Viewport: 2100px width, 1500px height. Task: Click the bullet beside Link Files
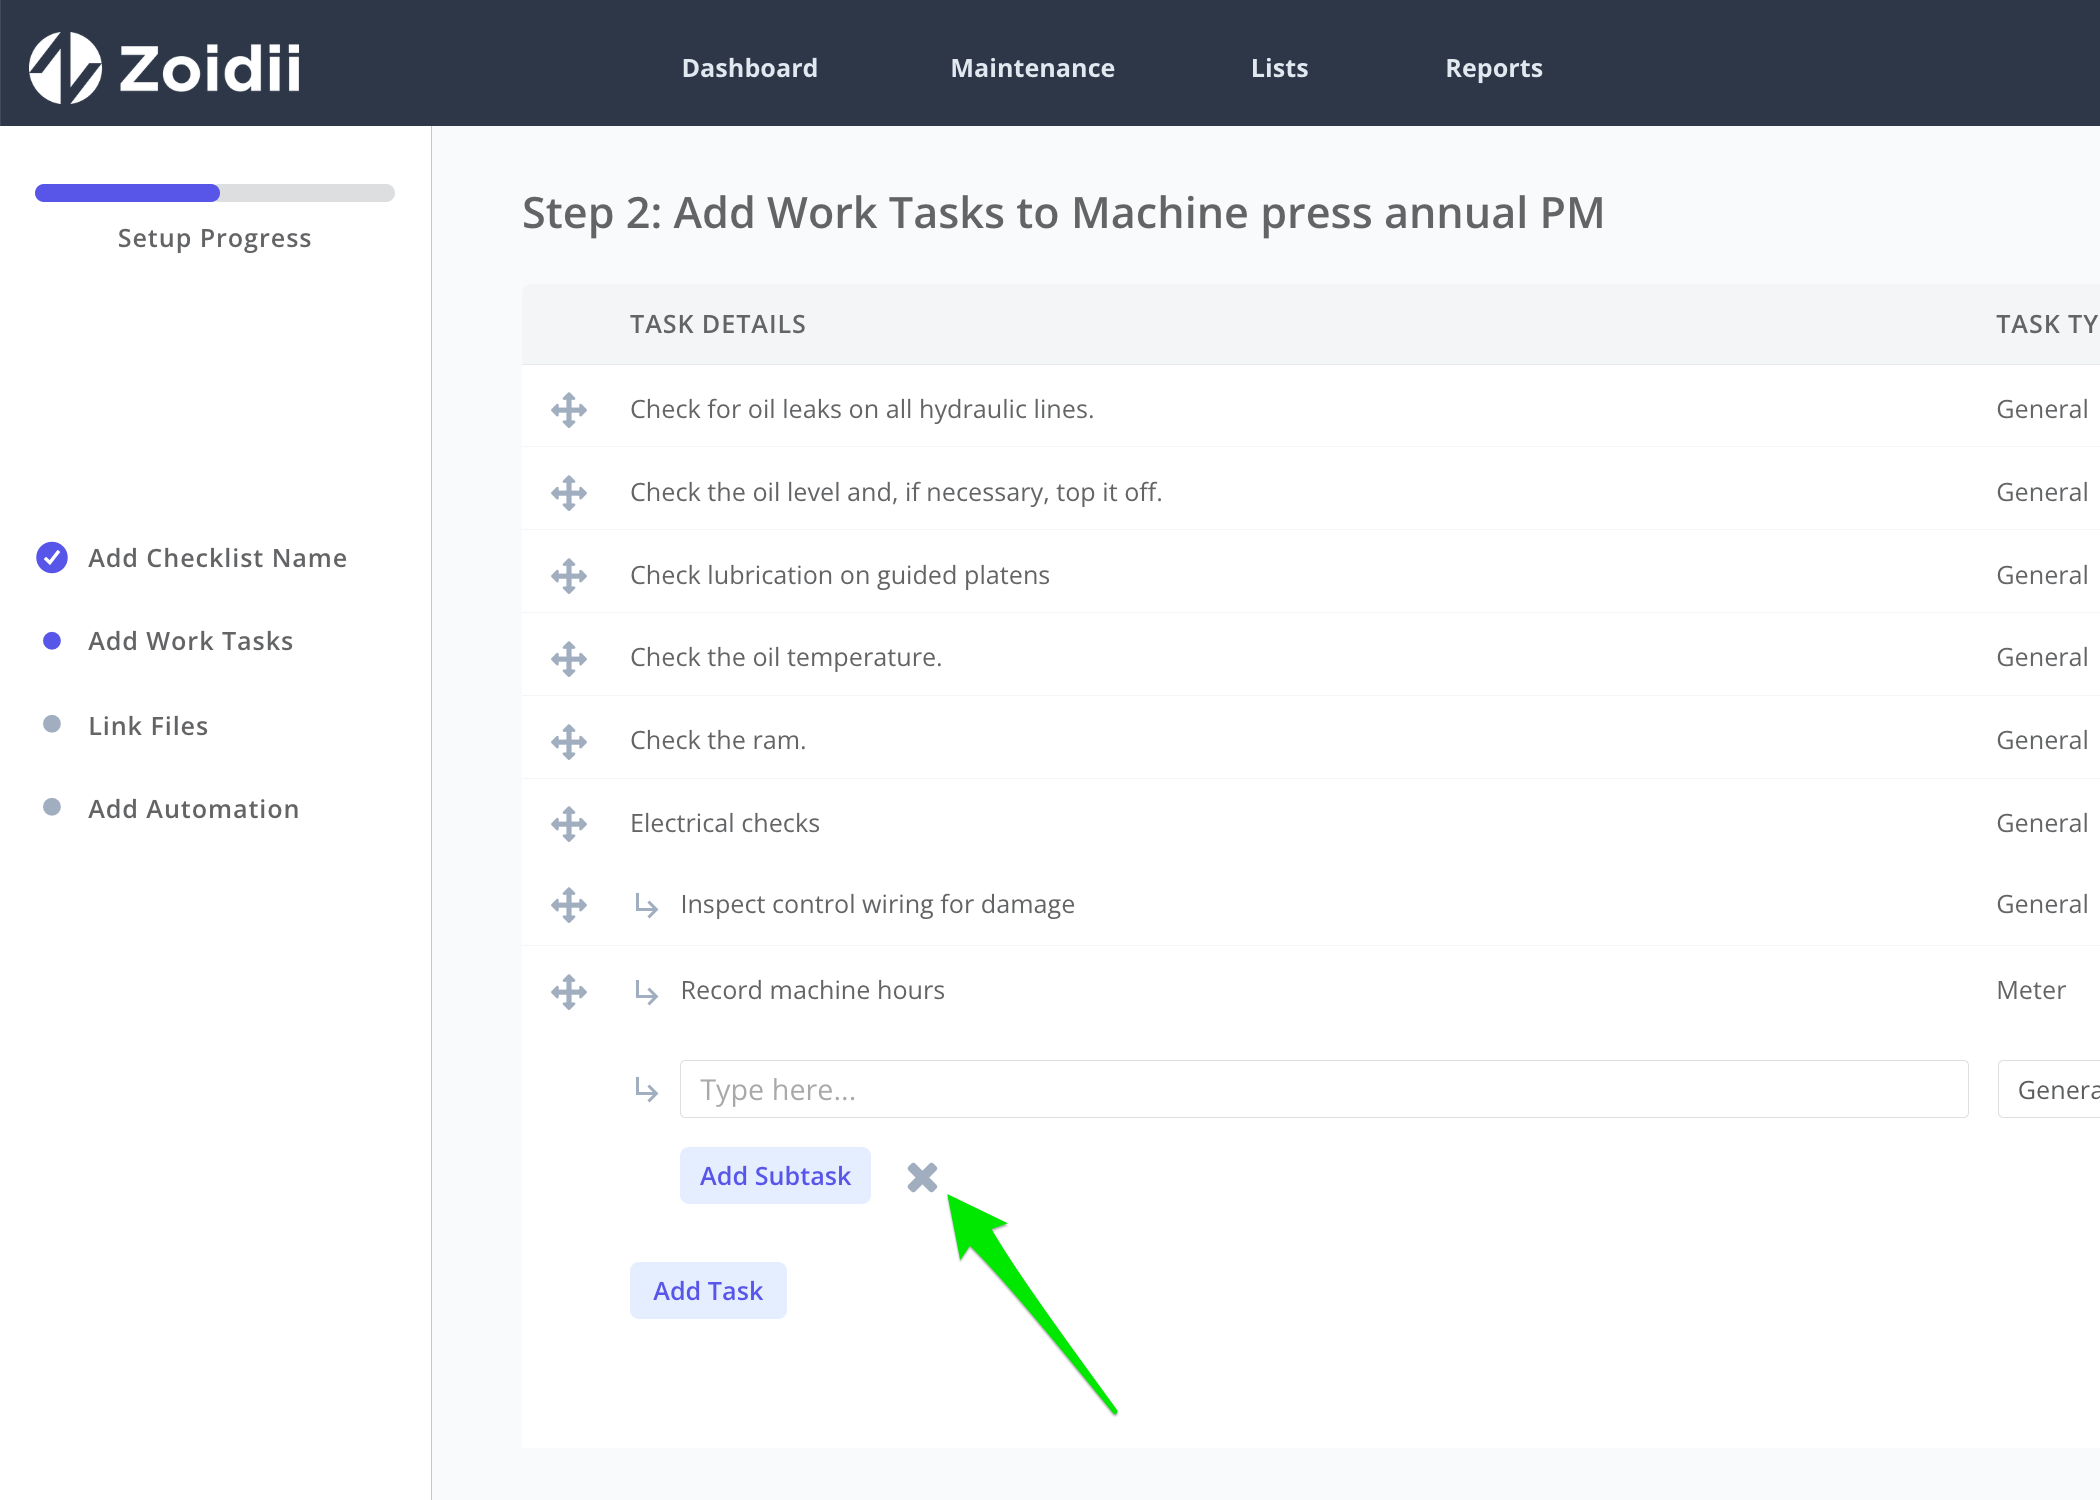[52, 724]
